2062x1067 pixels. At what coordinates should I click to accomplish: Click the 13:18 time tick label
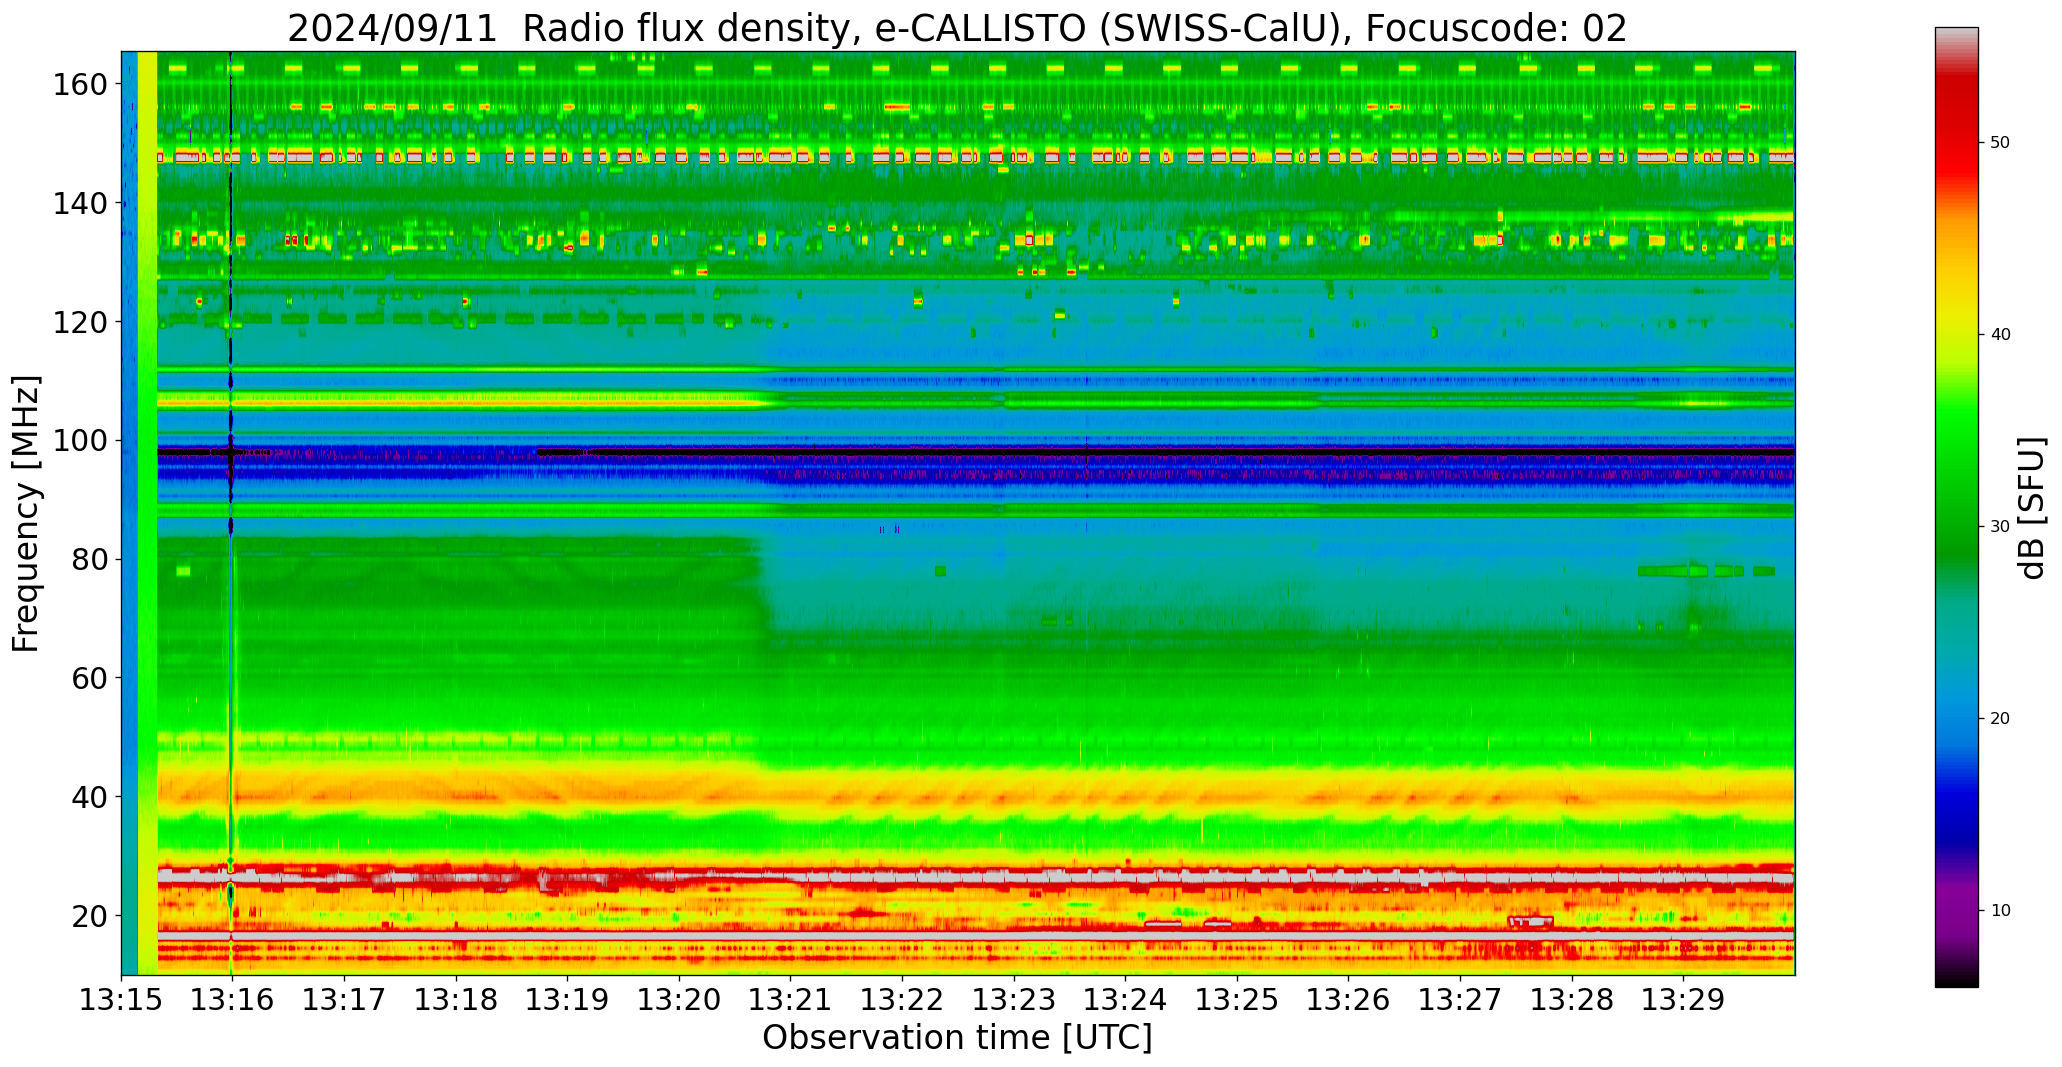point(456,999)
